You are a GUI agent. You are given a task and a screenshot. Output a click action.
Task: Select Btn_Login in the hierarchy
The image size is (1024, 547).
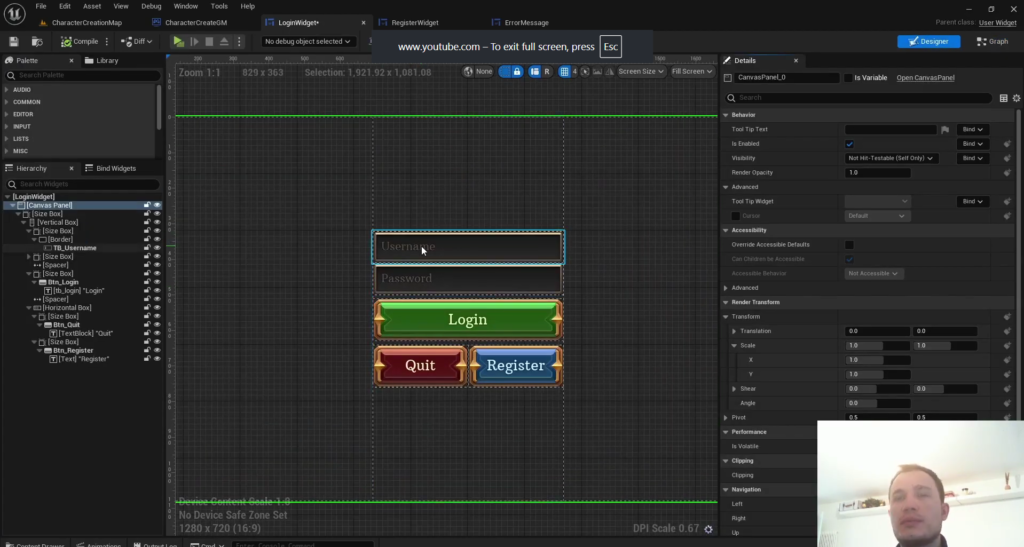63,282
